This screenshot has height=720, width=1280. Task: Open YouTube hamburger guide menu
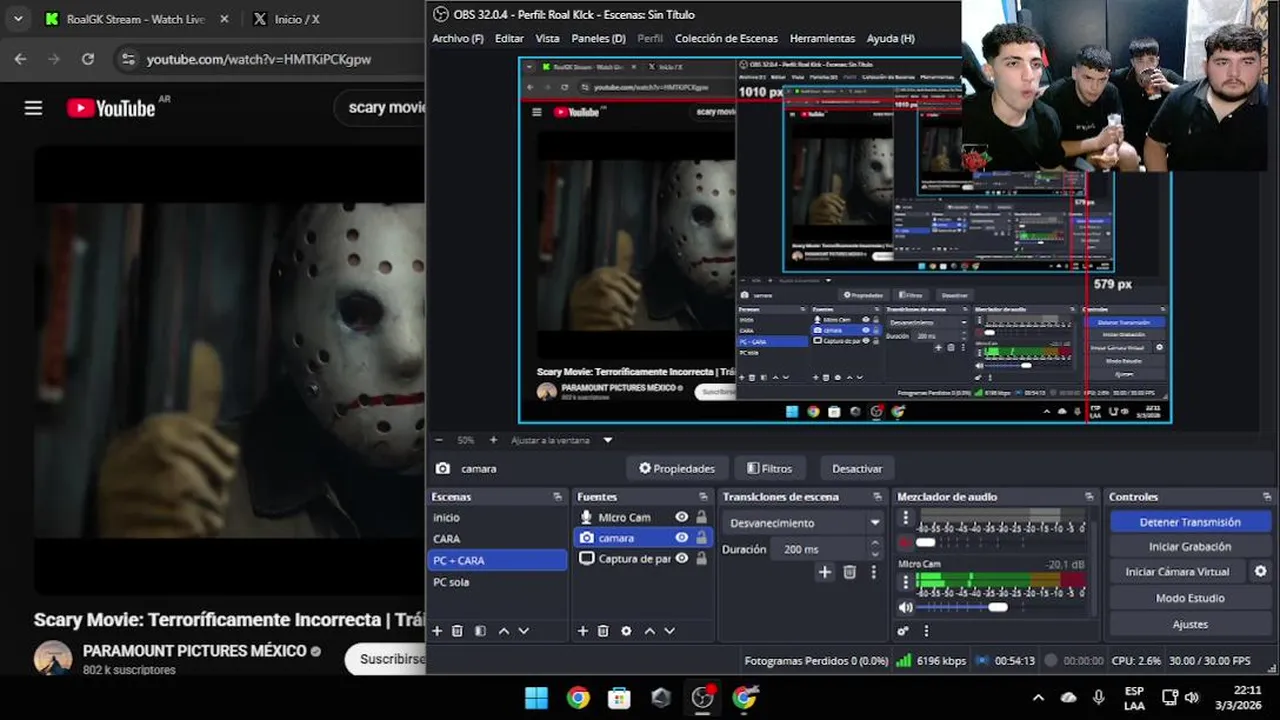point(34,108)
